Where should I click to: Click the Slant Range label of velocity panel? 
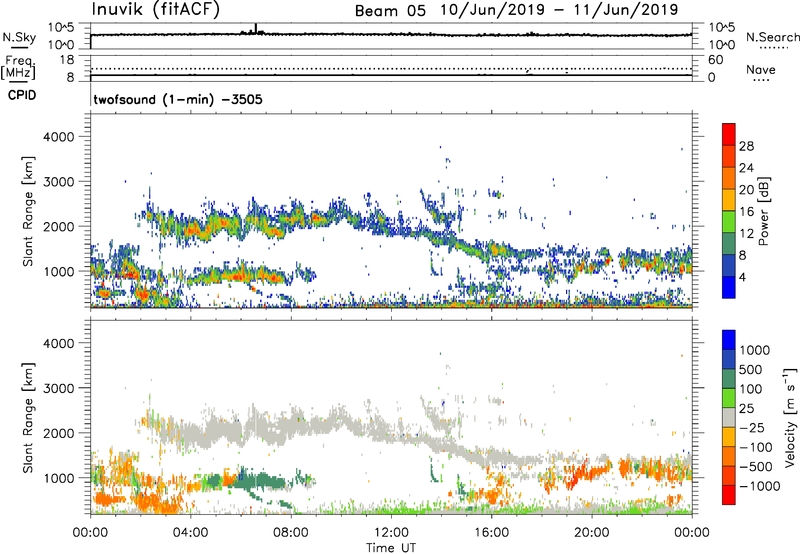28,418
